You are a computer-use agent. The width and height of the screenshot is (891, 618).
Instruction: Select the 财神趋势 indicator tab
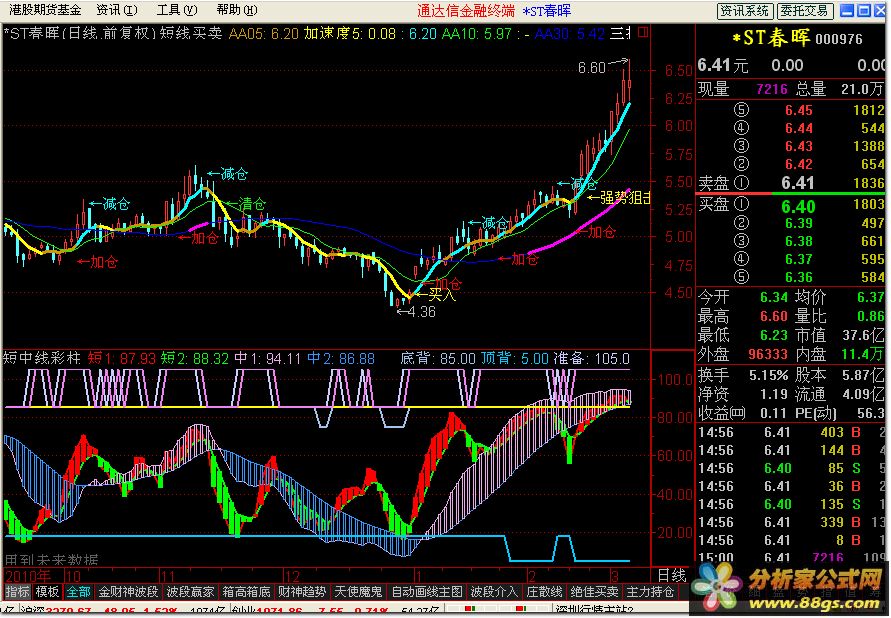coord(302,592)
